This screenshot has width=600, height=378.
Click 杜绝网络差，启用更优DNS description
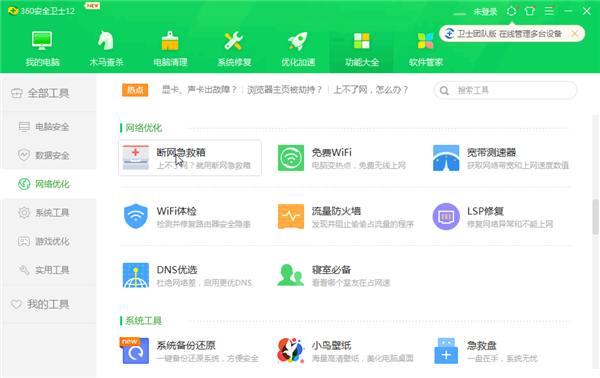[x=204, y=283]
